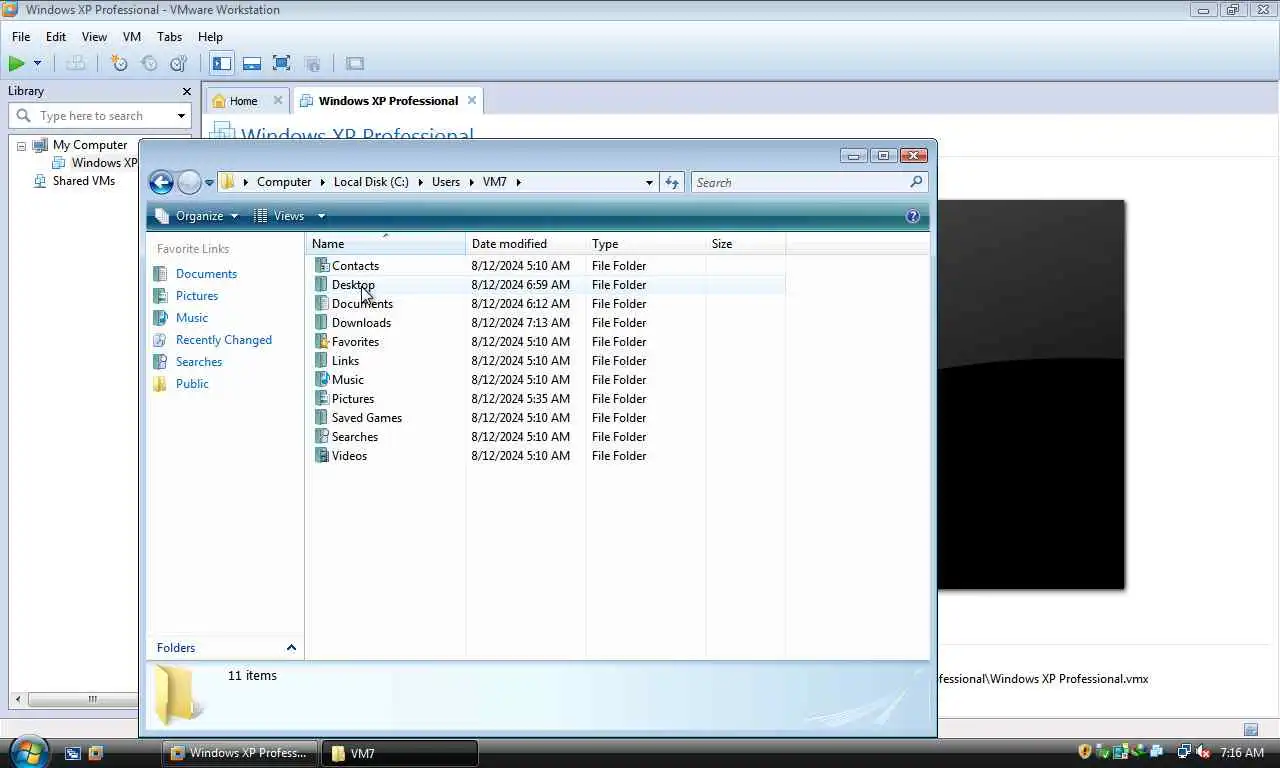Click the Explorer Help question-mark icon
This screenshot has width=1280, height=768.
912,216
